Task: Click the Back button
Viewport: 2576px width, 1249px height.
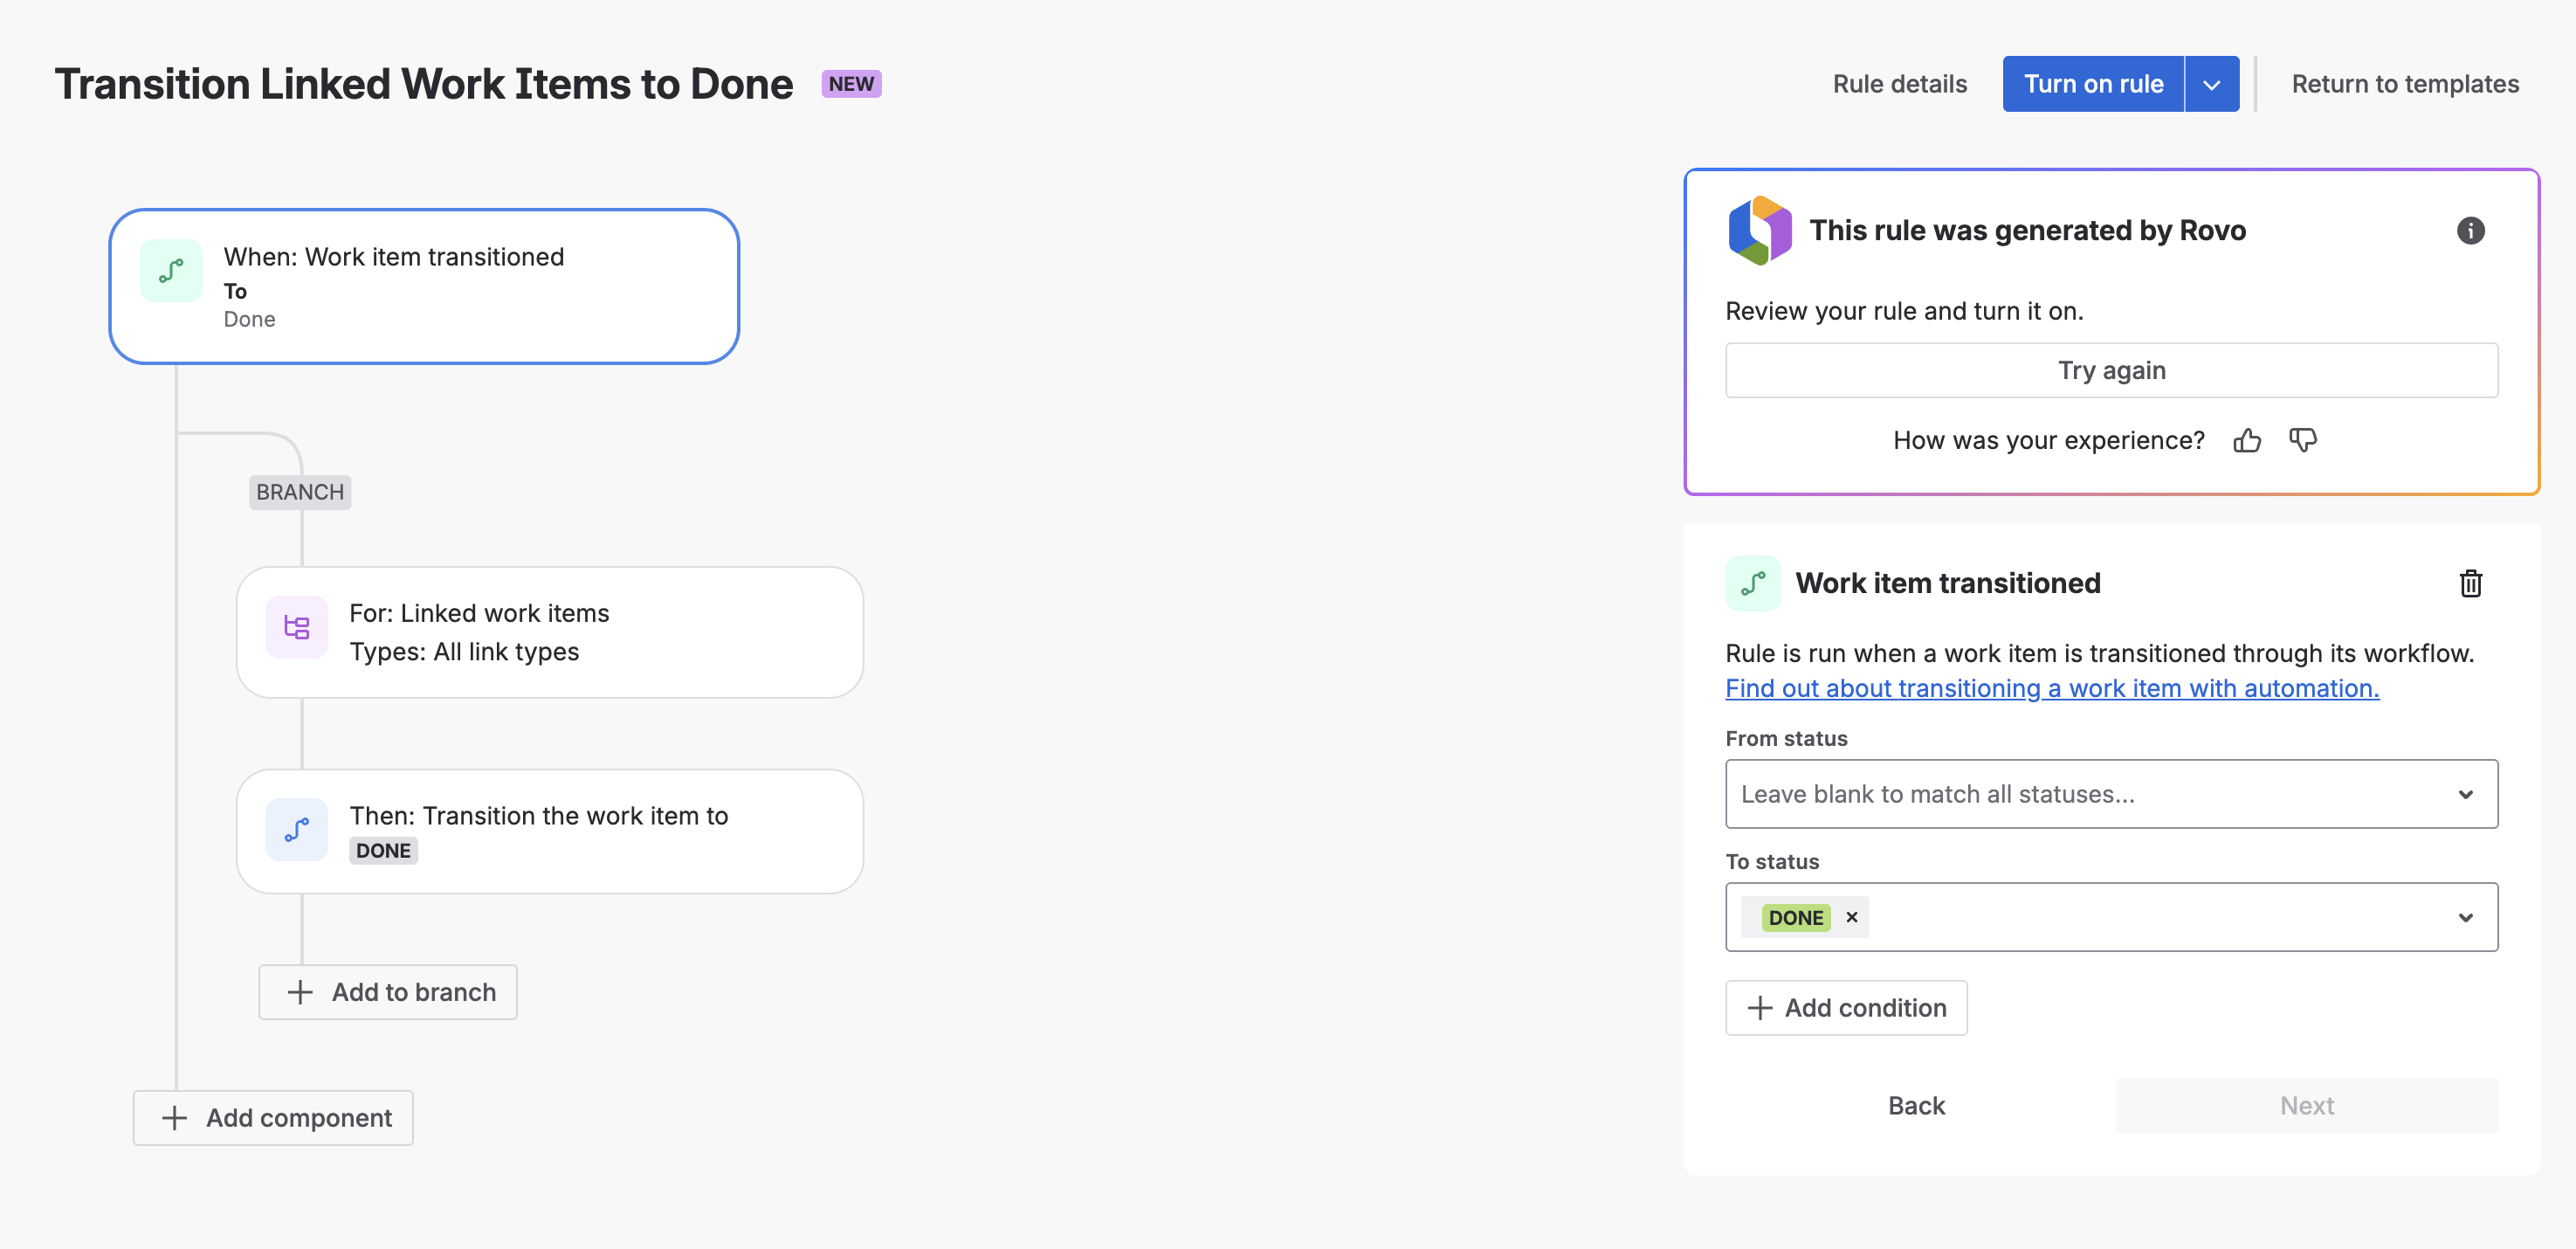Action: click(1916, 1105)
